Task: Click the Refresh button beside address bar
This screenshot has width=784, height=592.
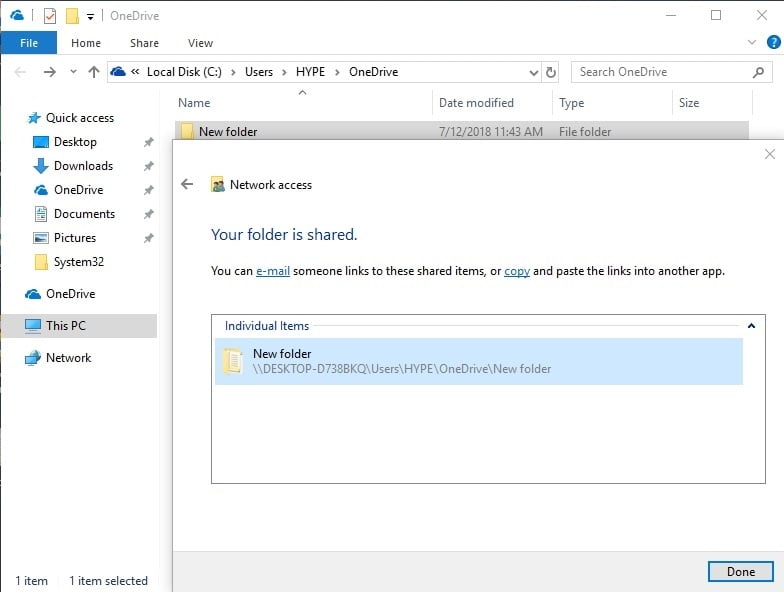Action: pos(551,72)
